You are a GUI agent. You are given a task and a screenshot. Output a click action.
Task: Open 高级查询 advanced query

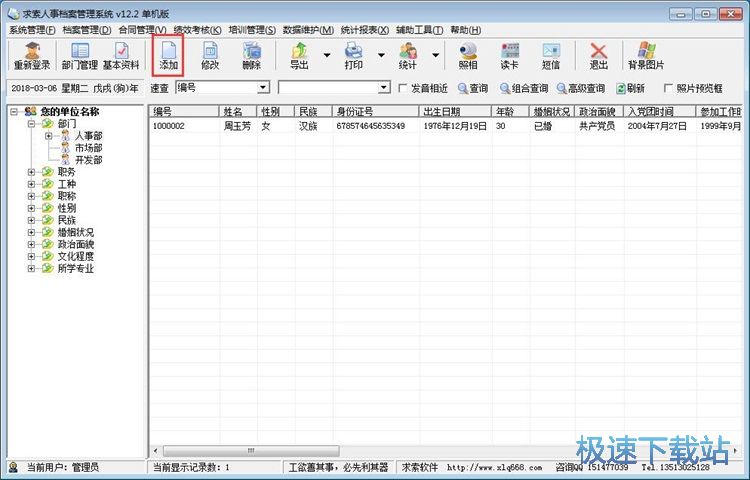click(581, 88)
